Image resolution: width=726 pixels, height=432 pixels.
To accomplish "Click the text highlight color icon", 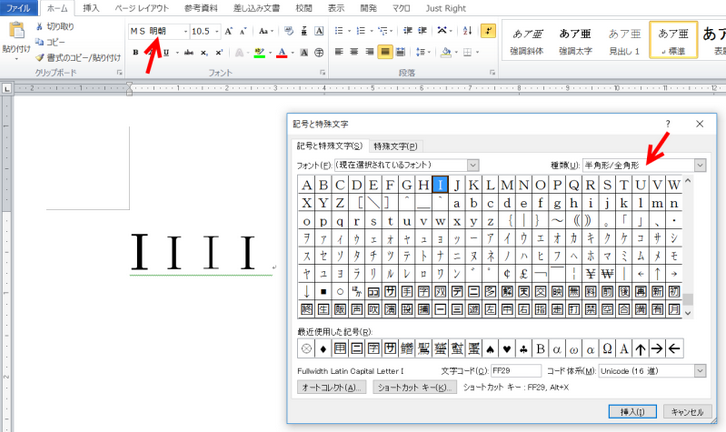I will point(259,52).
